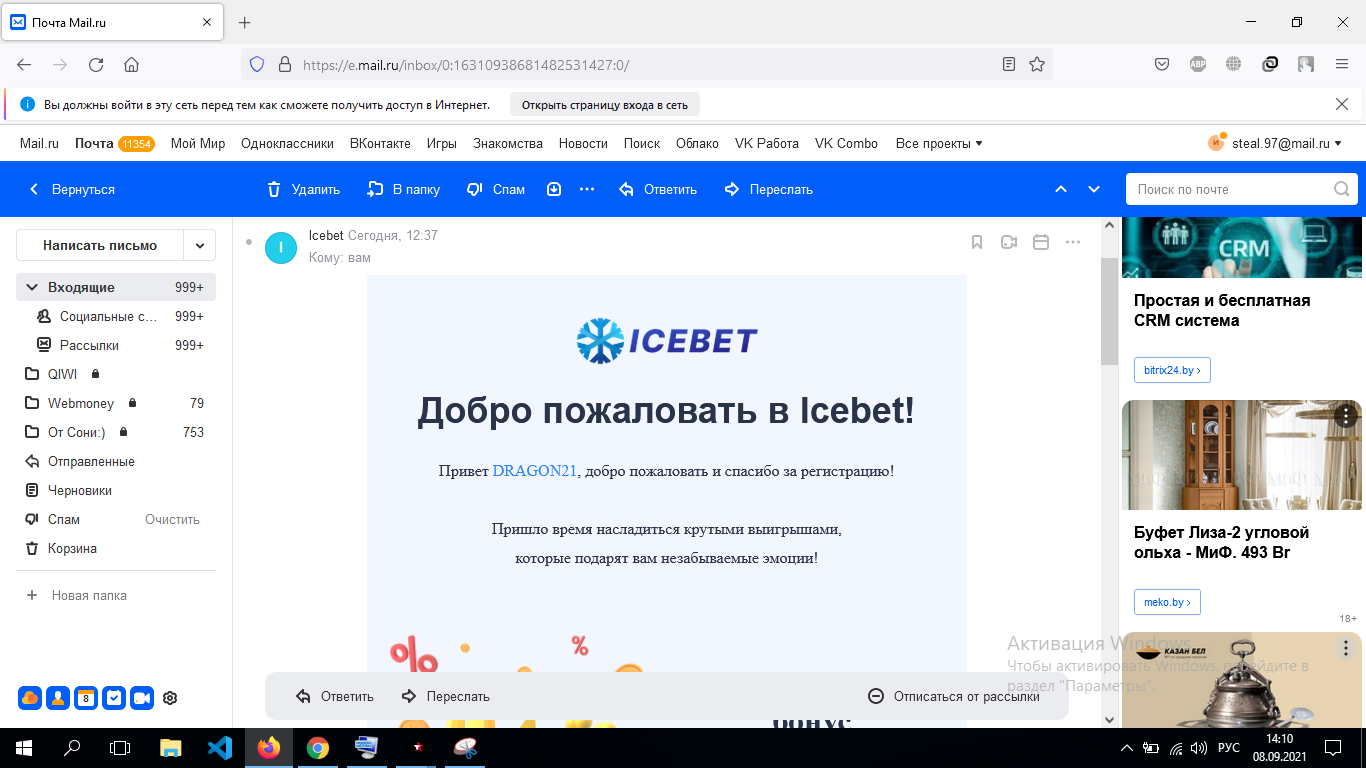Open the Новости menu item
This screenshot has width=1366, height=768.
pos(581,143)
